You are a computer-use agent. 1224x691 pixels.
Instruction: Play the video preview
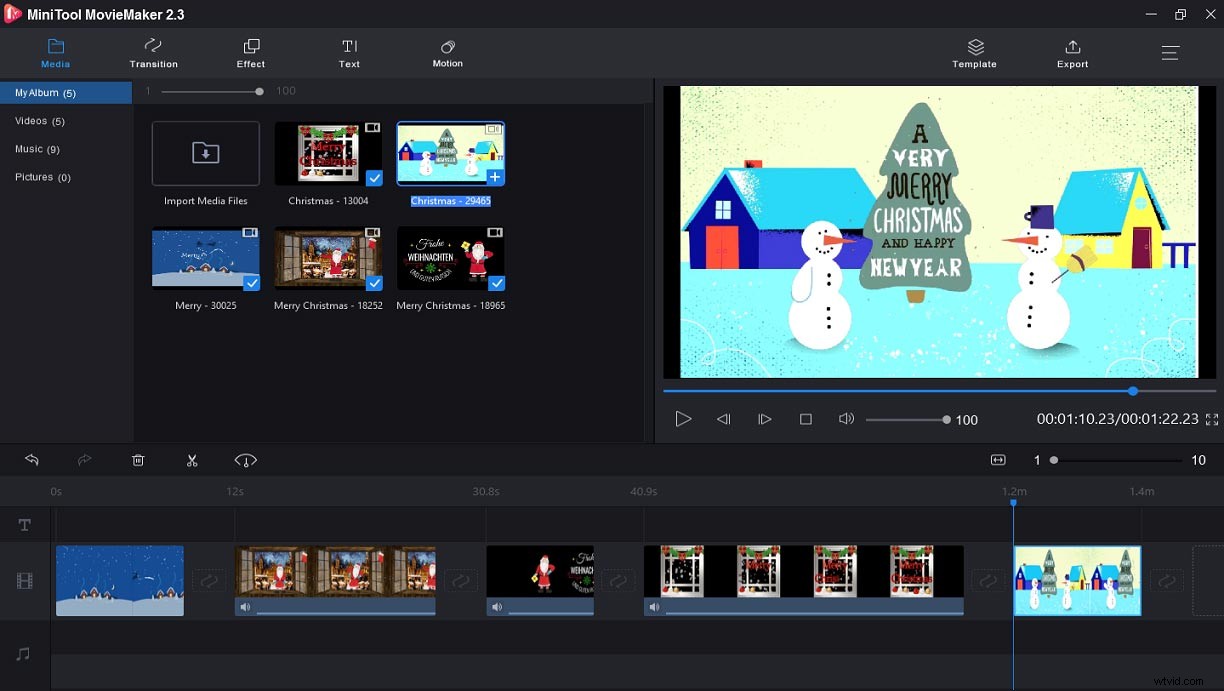pos(684,419)
